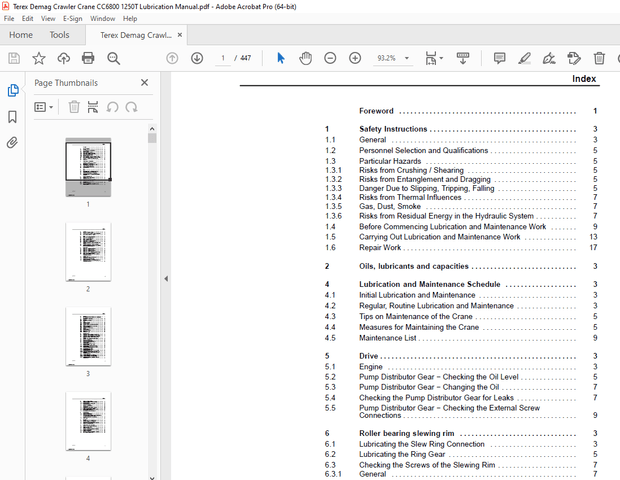The width and height of the screenshot is (620, 480).
Task: Open the E-Sign menu
Action: [73, 18]
